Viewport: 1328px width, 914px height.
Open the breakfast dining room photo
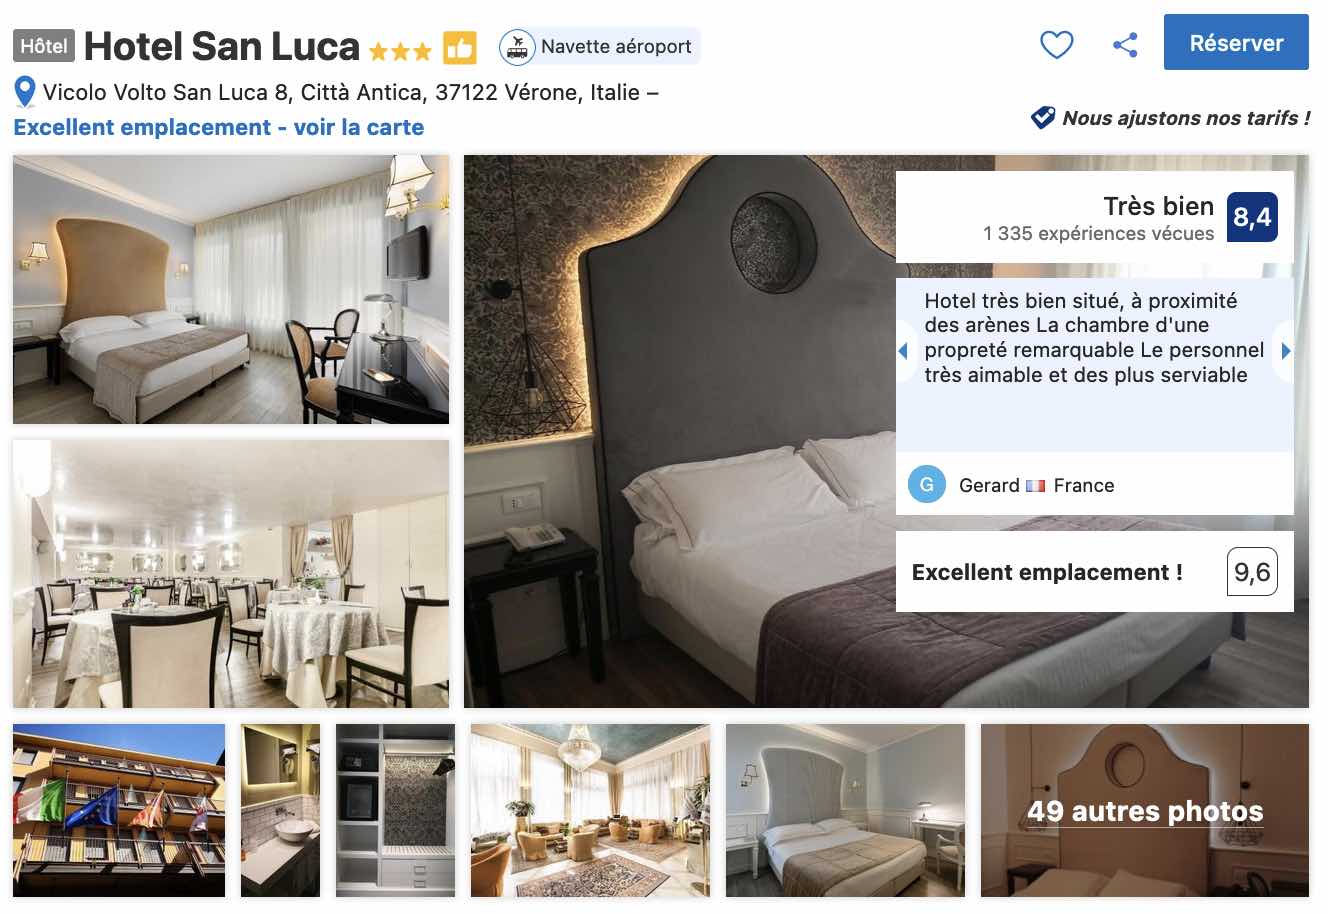(231, 574)
